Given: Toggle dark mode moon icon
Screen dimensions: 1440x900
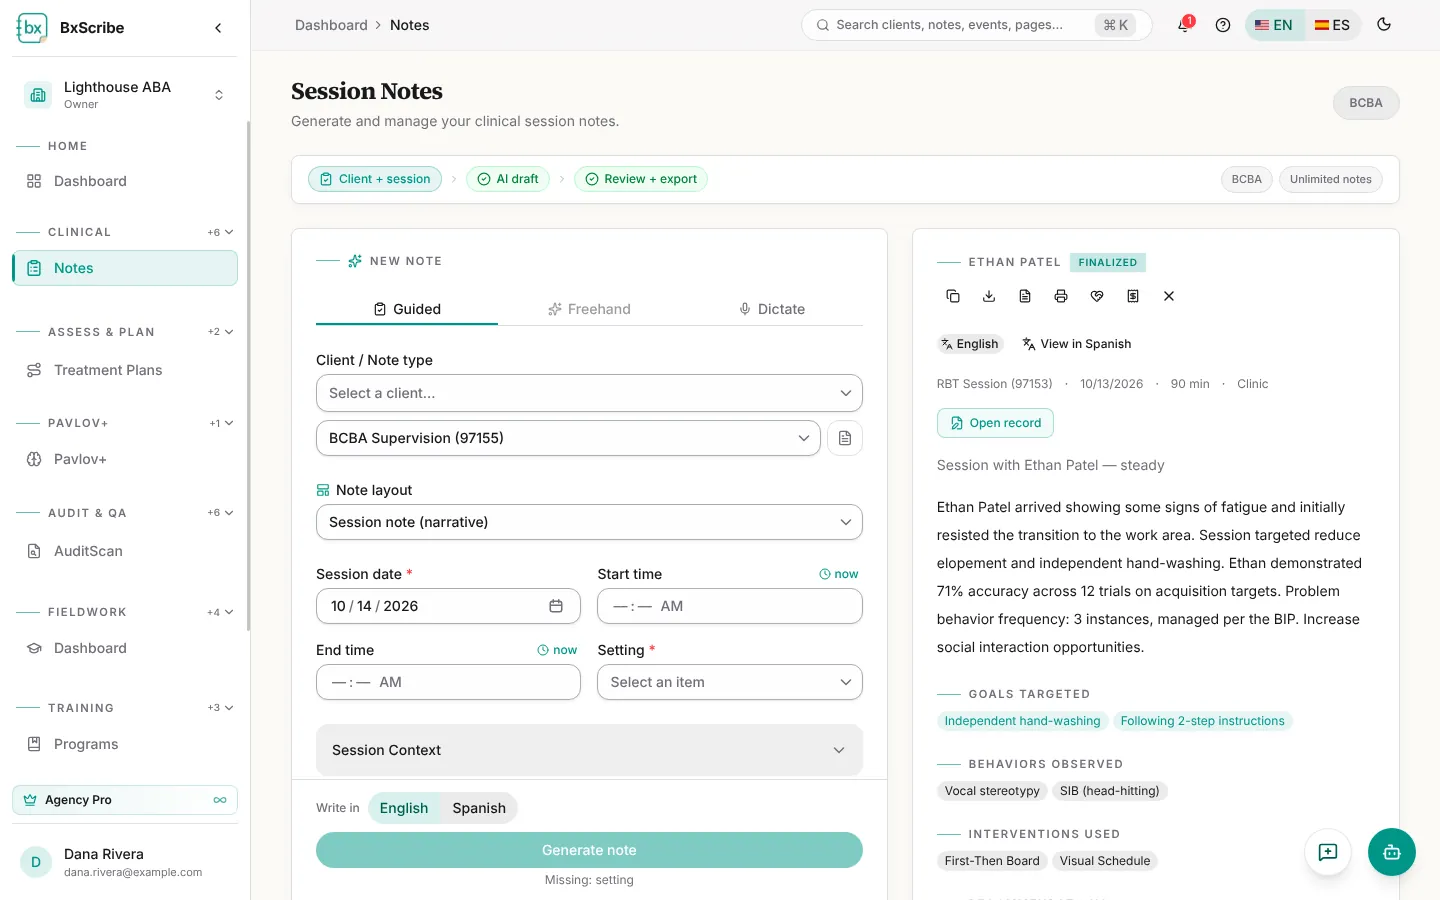Looking at the screenshot, I should (x=1384, y=25).
